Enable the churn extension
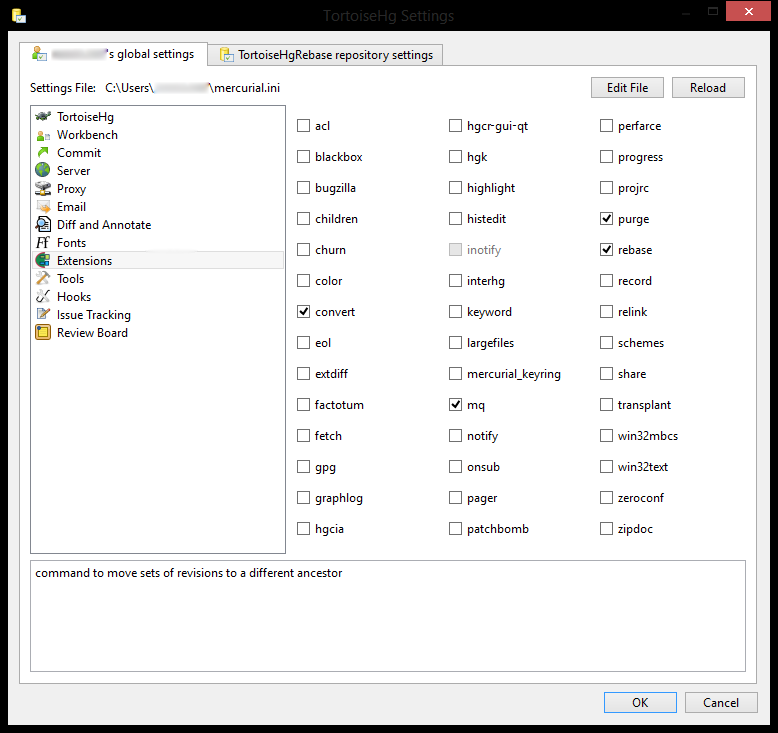The height and width of the screenshot is (733, 778). pyautogui.click(x=303, y=250)
